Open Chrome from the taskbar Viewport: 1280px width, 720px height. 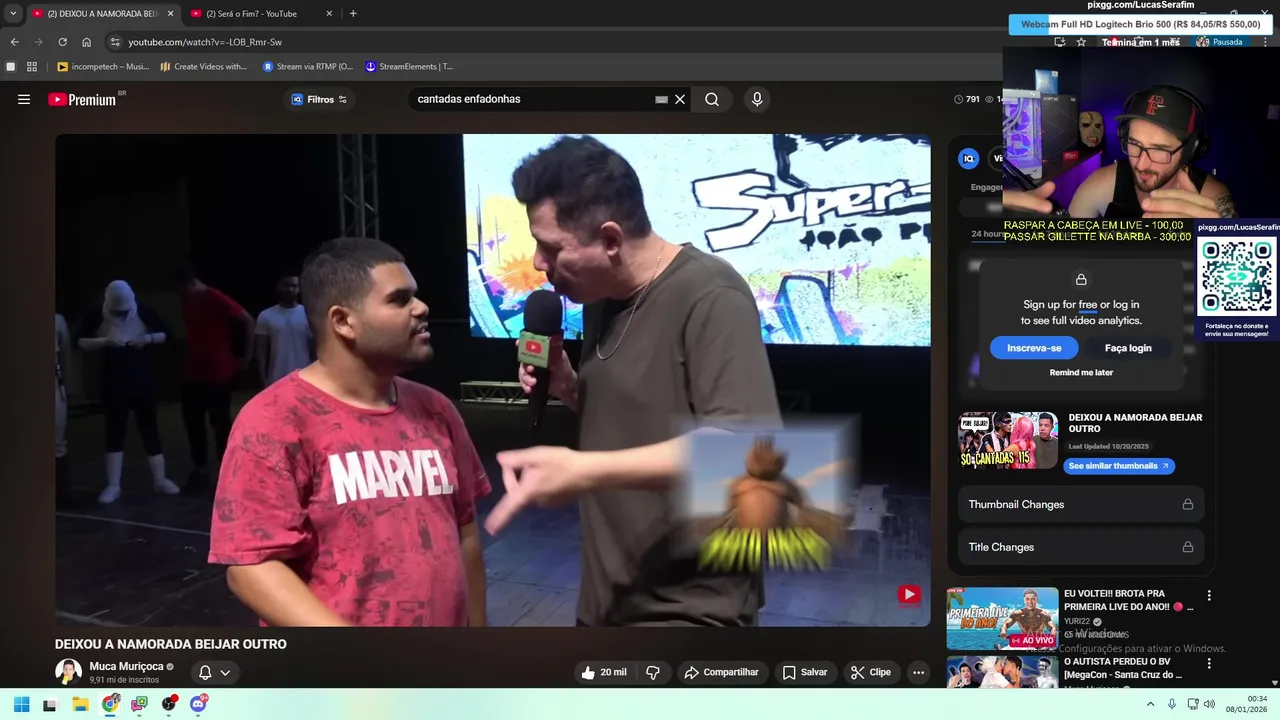pyautogui.click(x=110, y=704)
